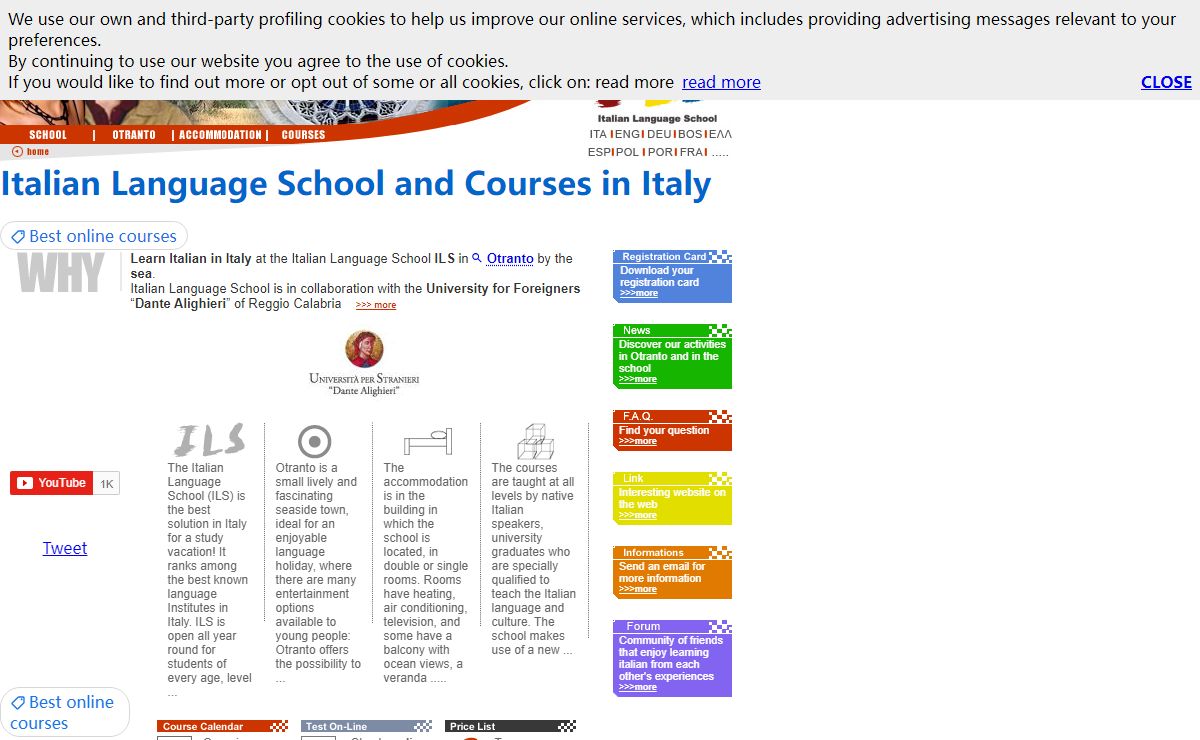Viewport: 1200px width, 740px height.
Task: Click 'Send an email for more information' text
Action: coord(661,572)
